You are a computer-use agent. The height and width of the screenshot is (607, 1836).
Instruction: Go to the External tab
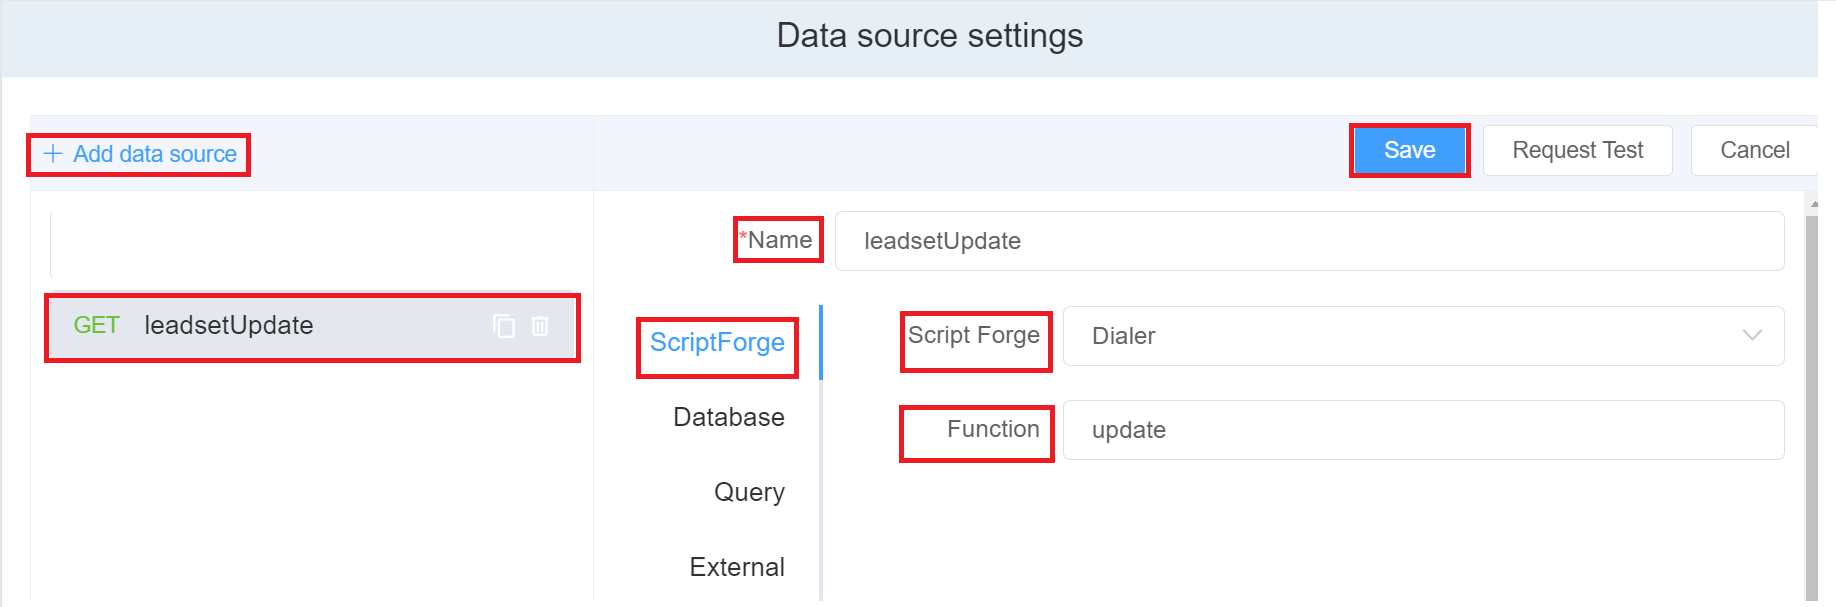(x=737, y=567)
